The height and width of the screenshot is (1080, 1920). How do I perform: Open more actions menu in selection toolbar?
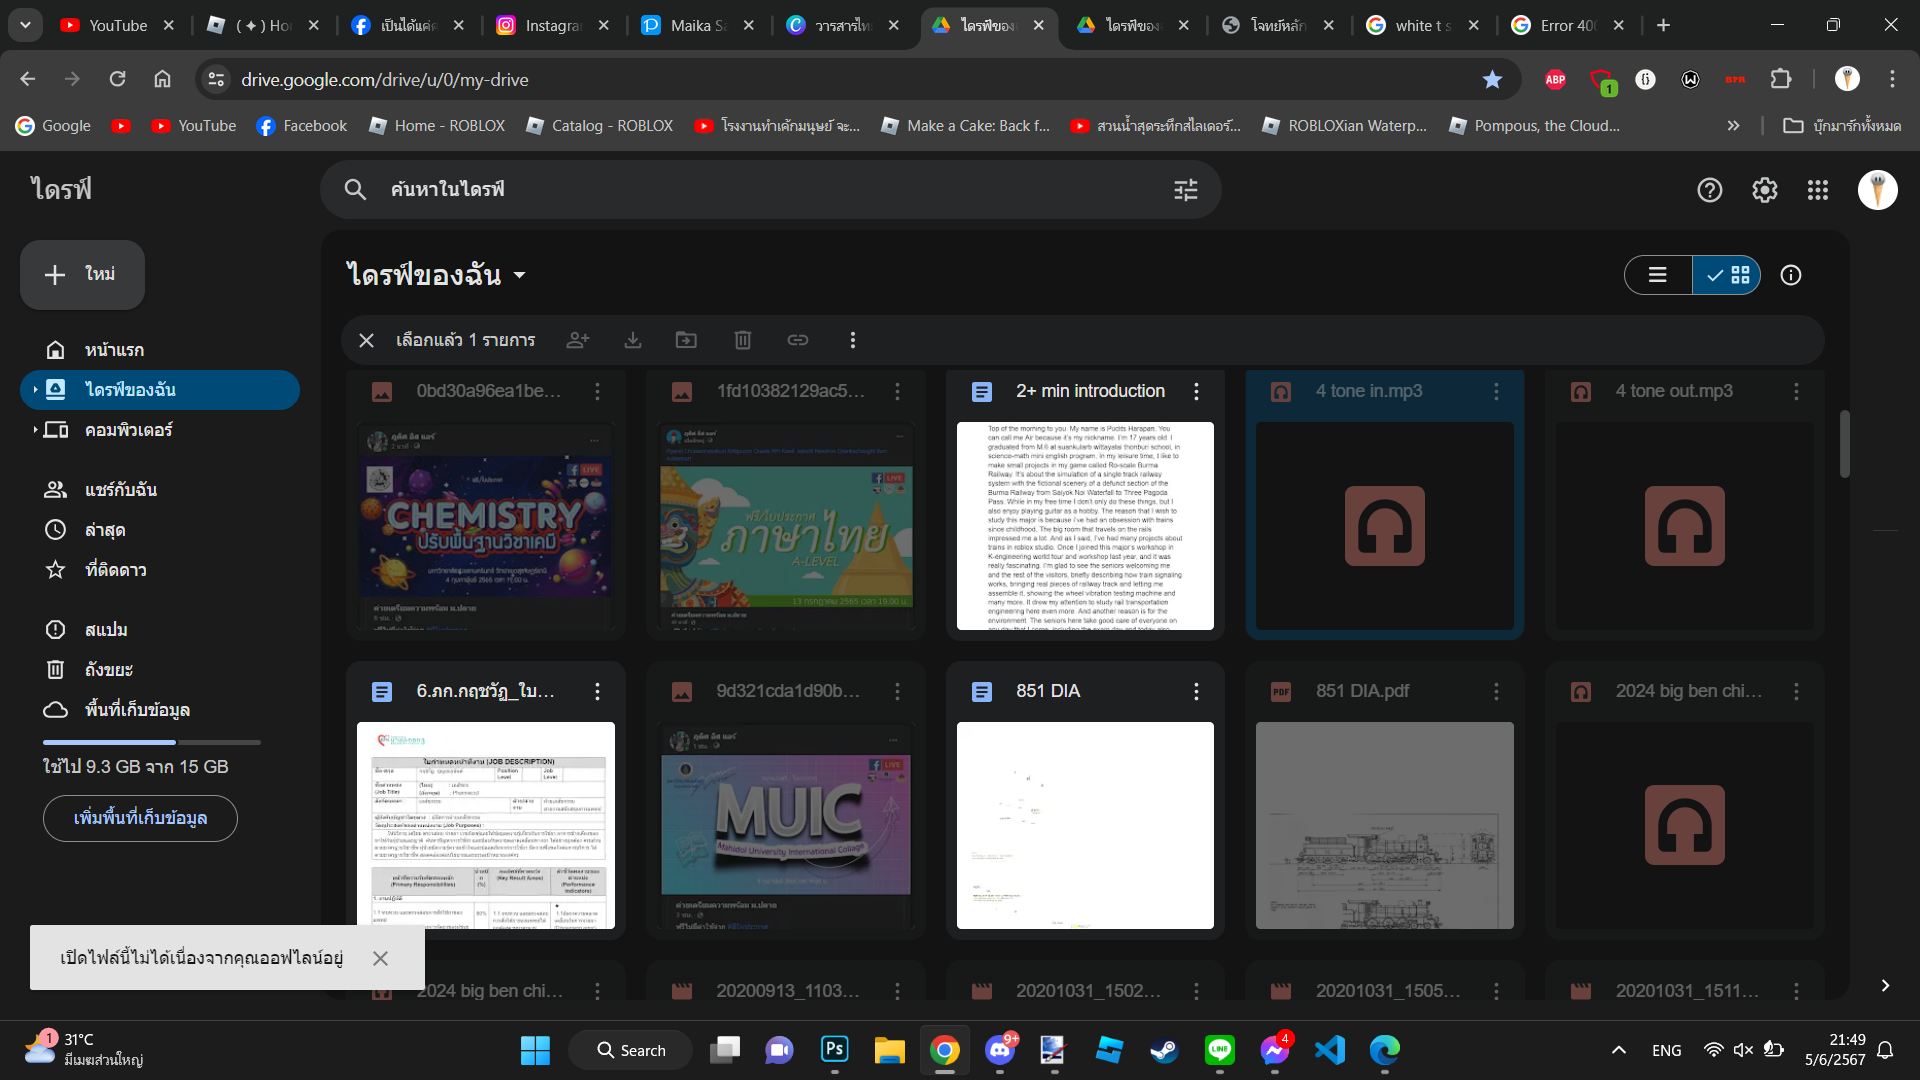[853, 340]
